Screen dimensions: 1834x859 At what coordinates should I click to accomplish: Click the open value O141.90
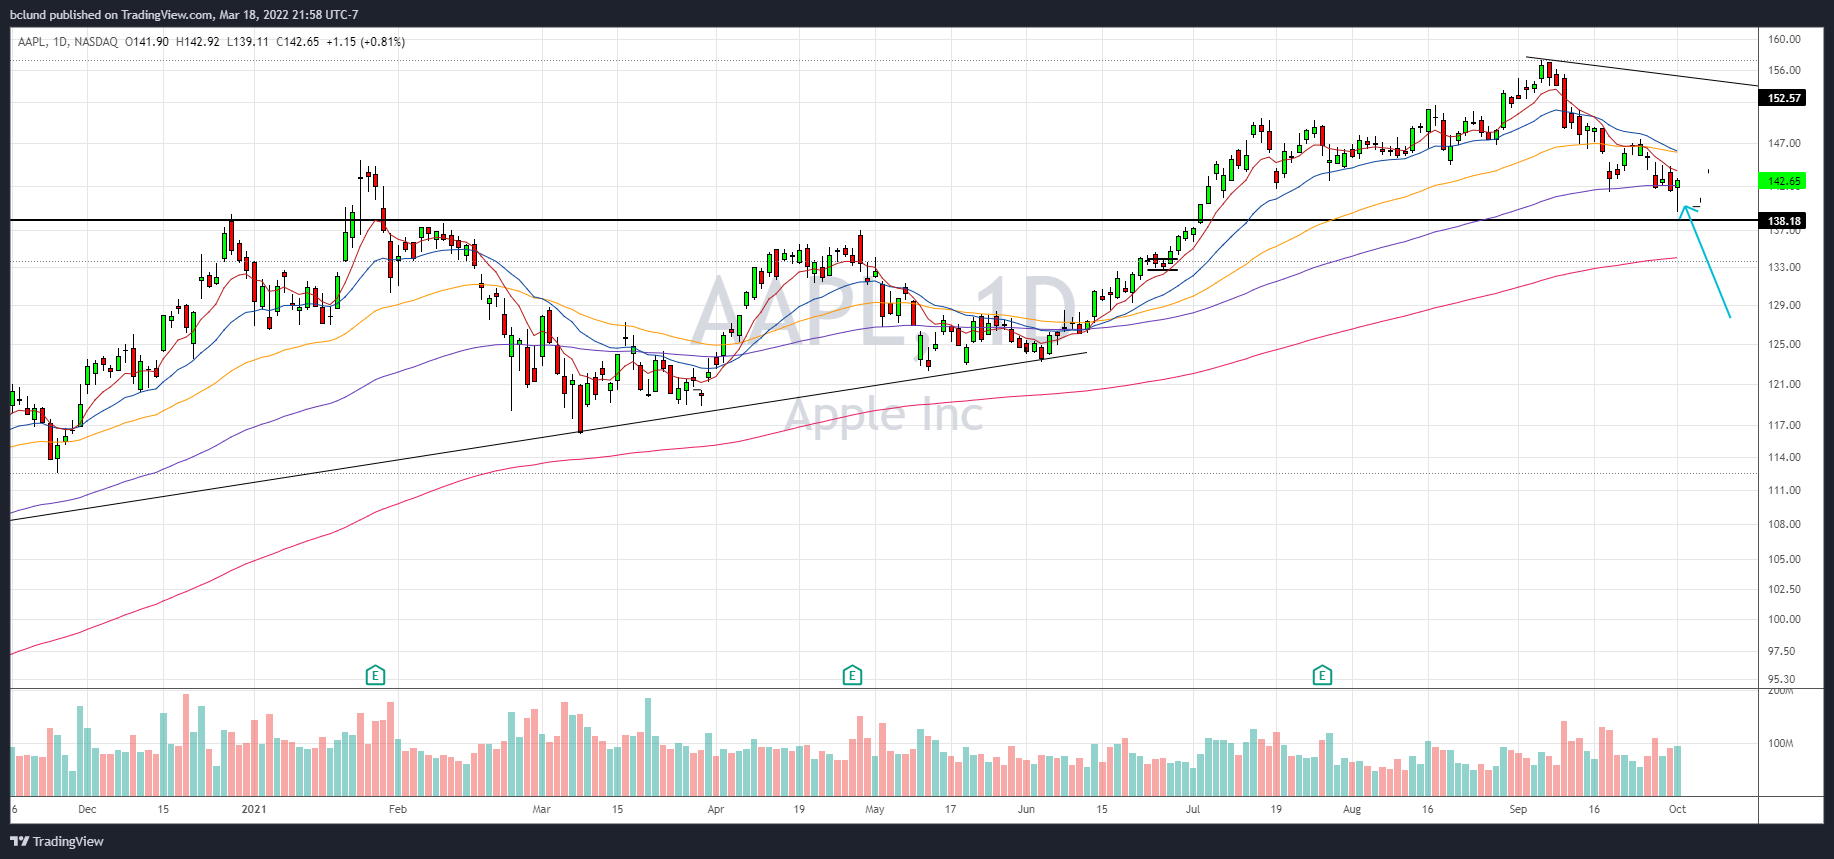pyautogui.click(x=147, y=42)
